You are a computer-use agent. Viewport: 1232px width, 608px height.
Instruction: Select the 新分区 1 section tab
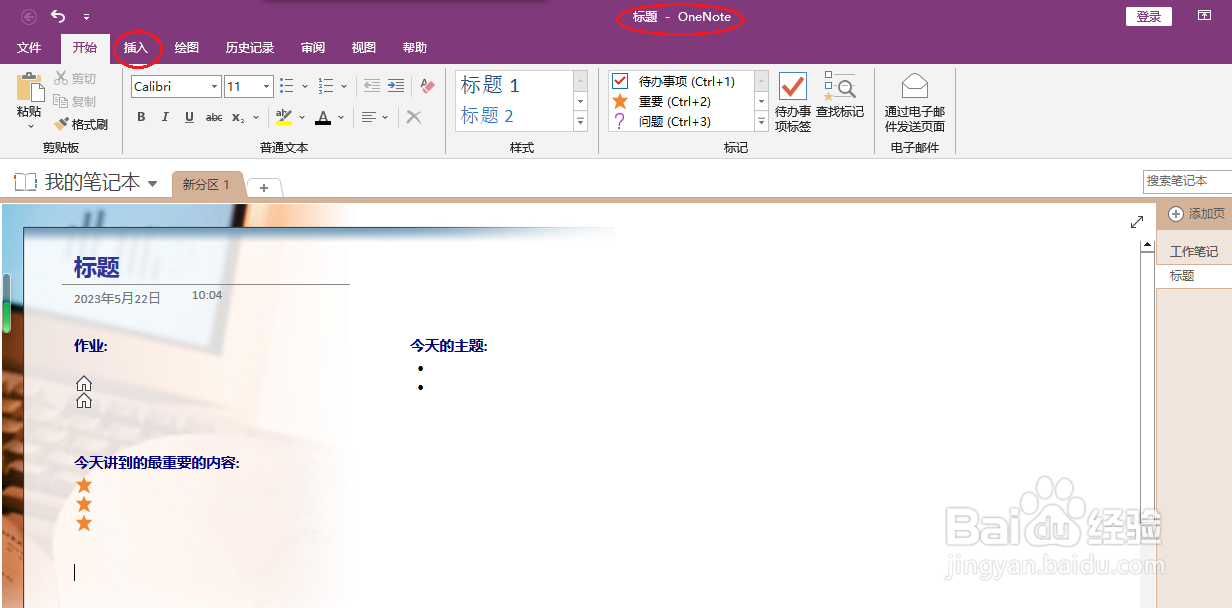207,185
